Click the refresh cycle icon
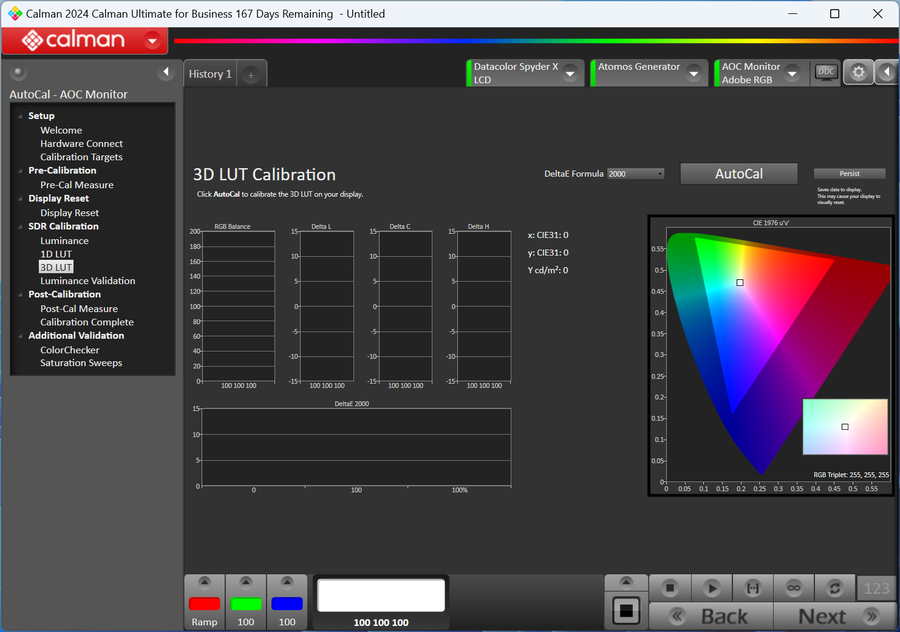Viewport: 900px width, 632px height. point(835,588)
